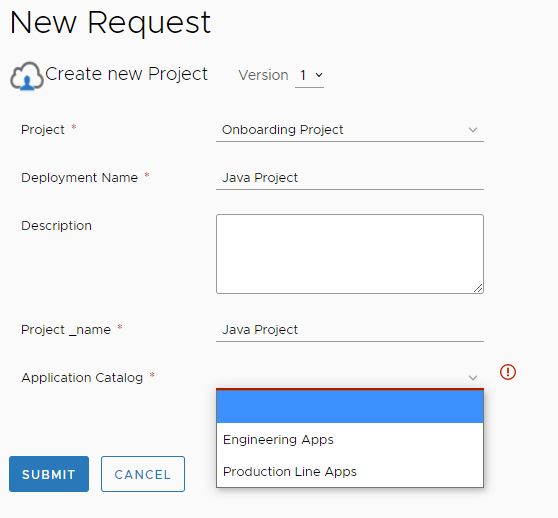Click the cloud user catalog item icon
The width and height of the screenshot is (558, 518).
tap(27, 76)
